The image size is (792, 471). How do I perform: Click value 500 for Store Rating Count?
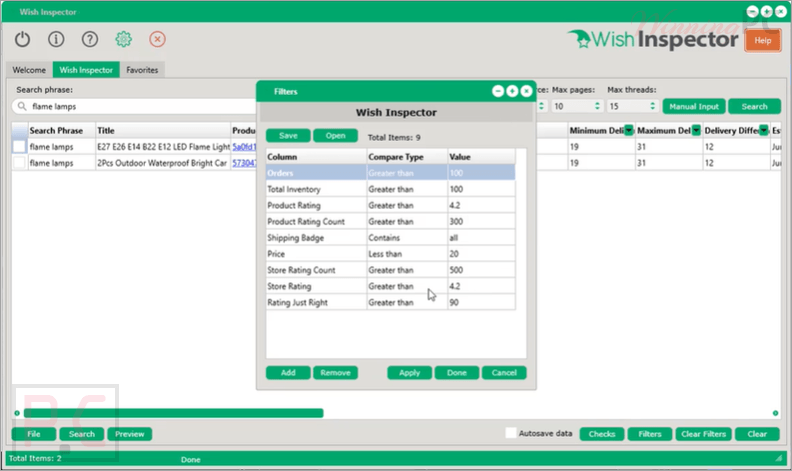point(481,270)
